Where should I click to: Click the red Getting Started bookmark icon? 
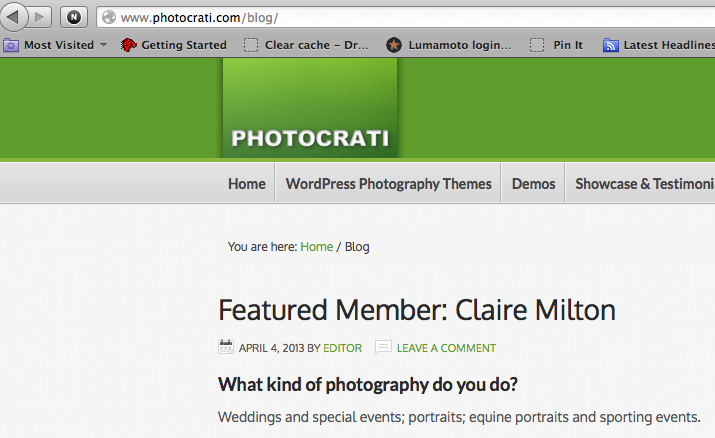(129, 45)
